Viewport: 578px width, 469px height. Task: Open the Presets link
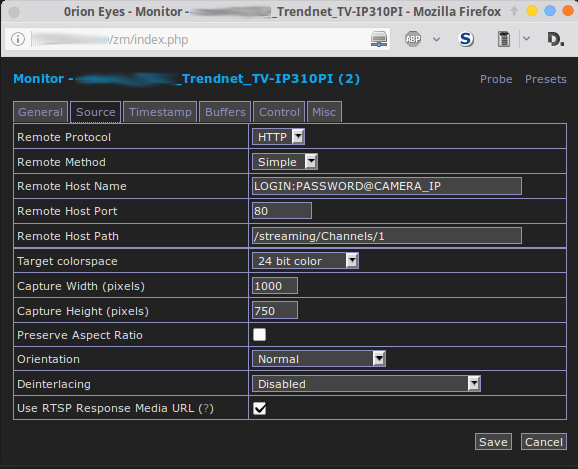pos(546,79)
